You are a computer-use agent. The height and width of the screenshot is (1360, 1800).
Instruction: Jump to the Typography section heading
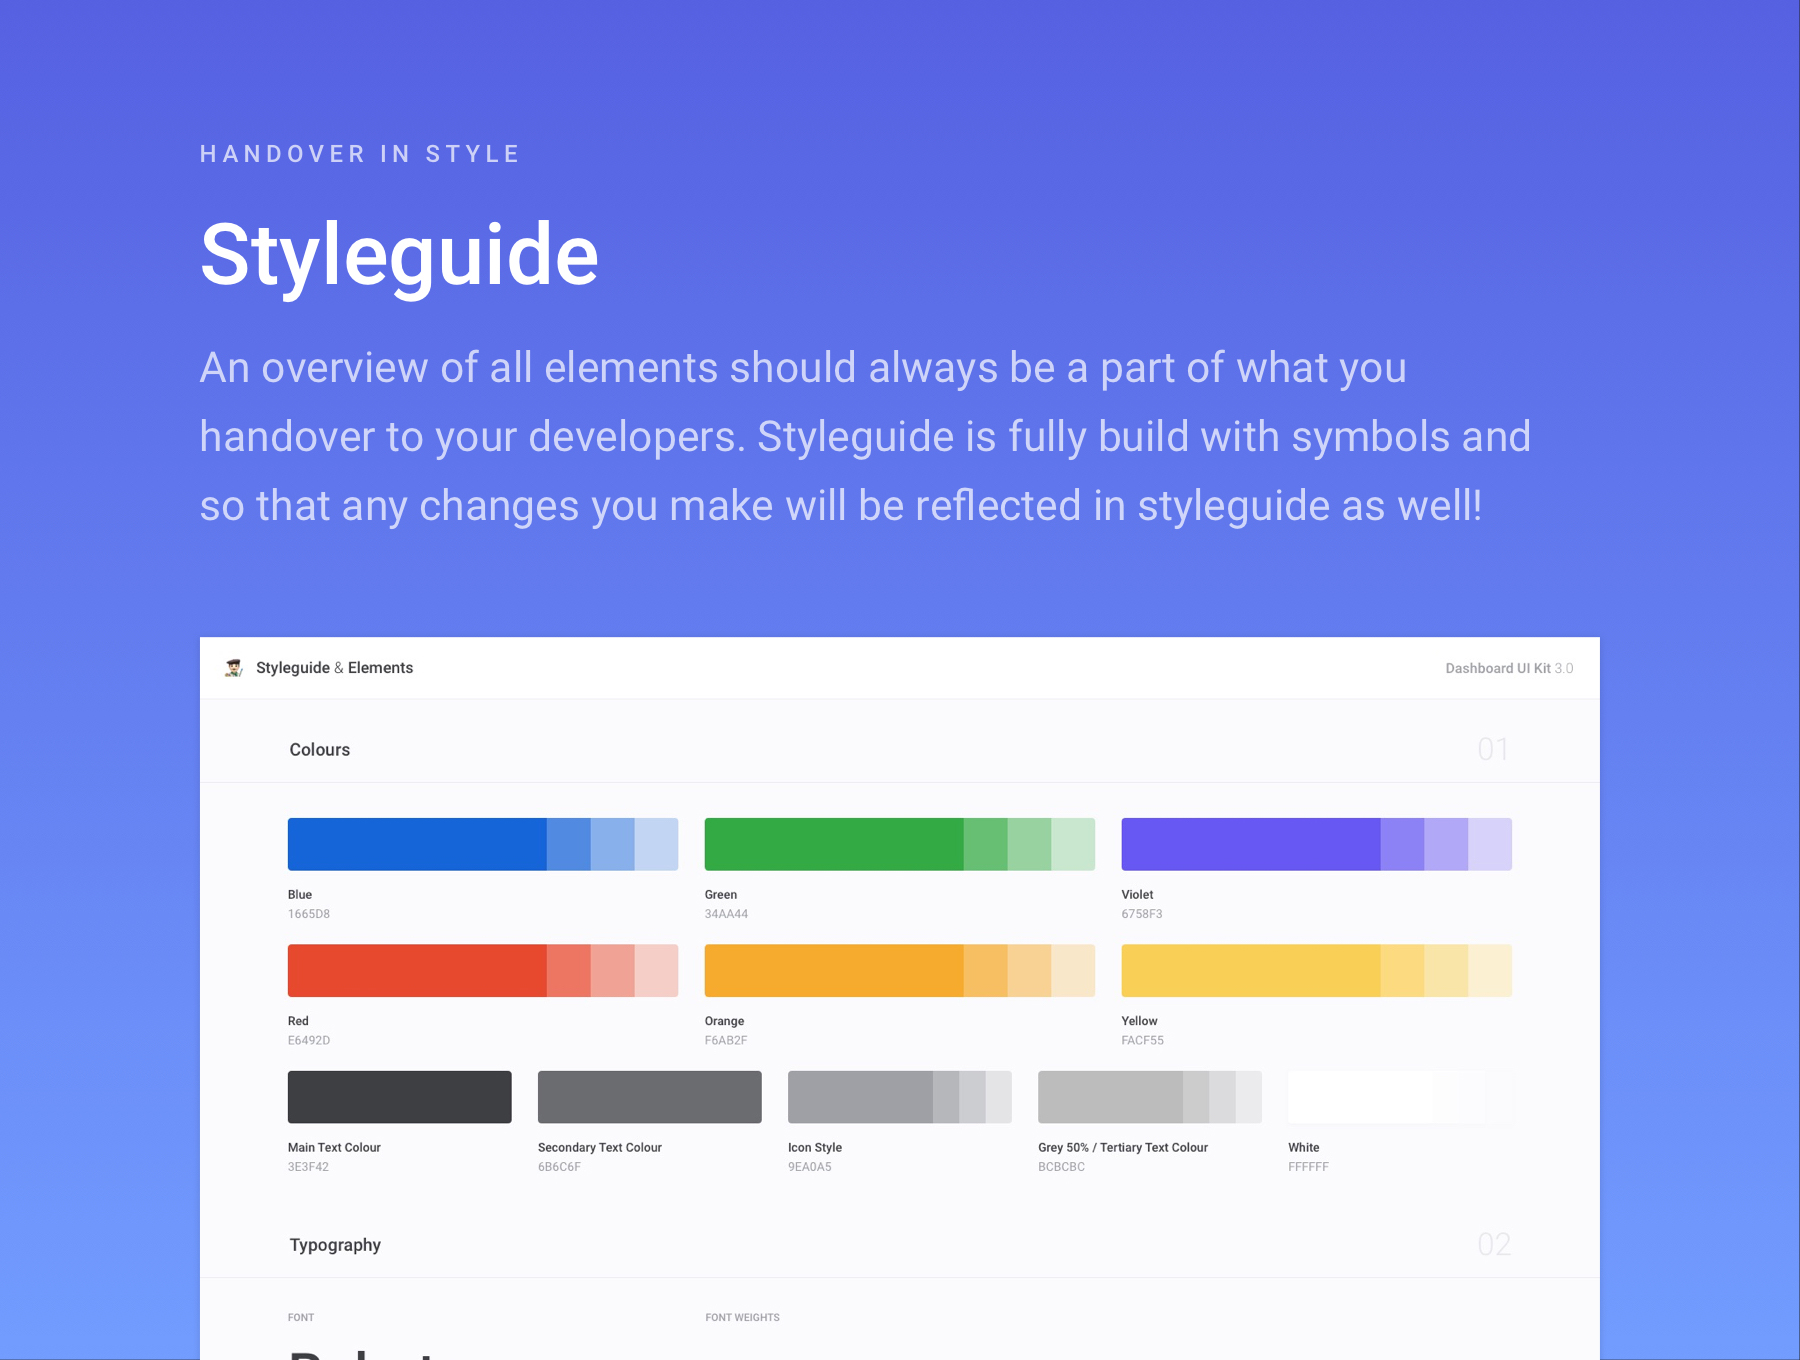tap(335, 1245)
